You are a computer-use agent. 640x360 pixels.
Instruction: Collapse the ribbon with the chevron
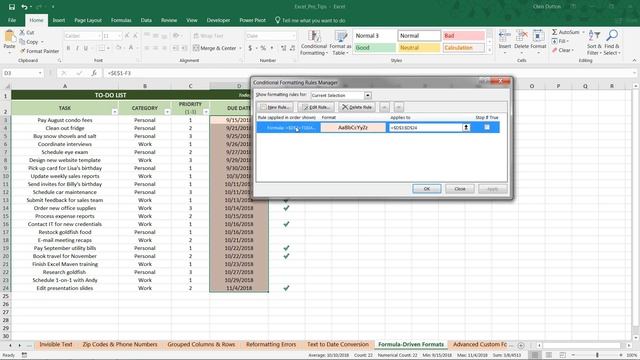tap(634, 60)
